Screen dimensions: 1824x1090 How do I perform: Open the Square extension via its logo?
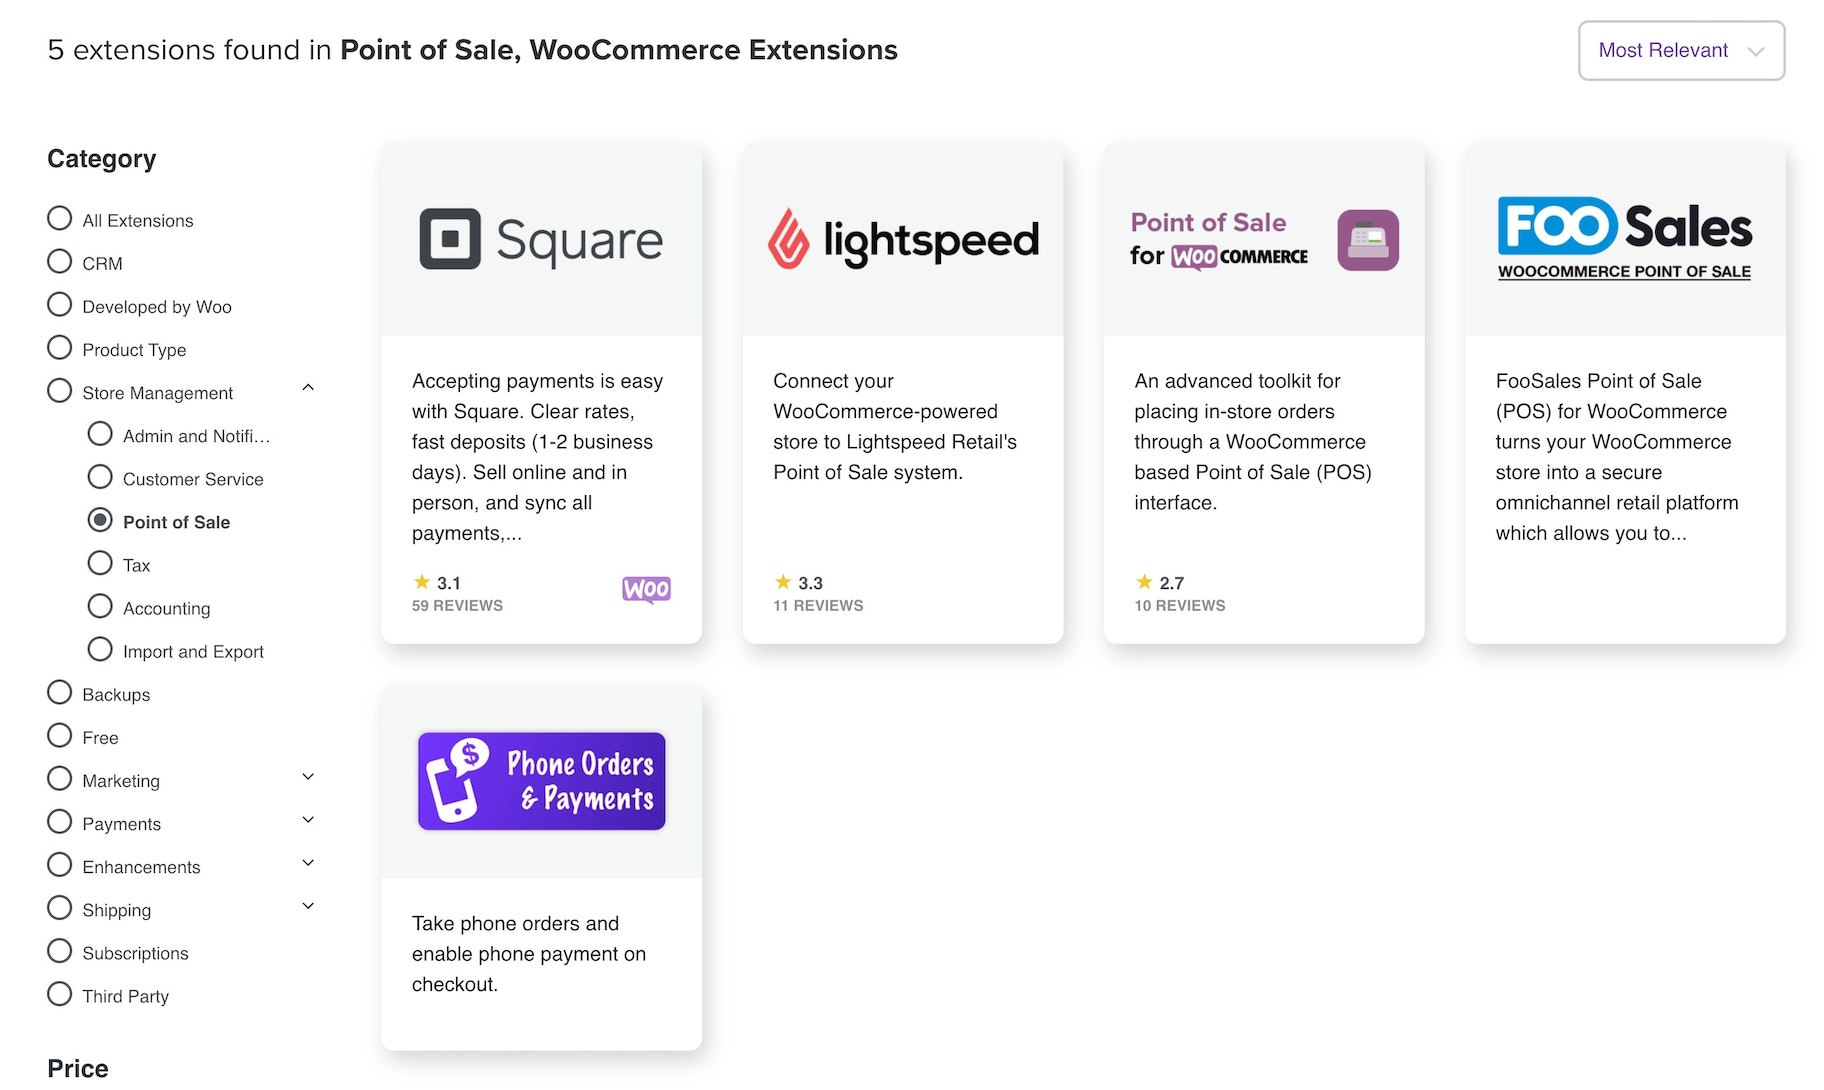pos(541,239)
